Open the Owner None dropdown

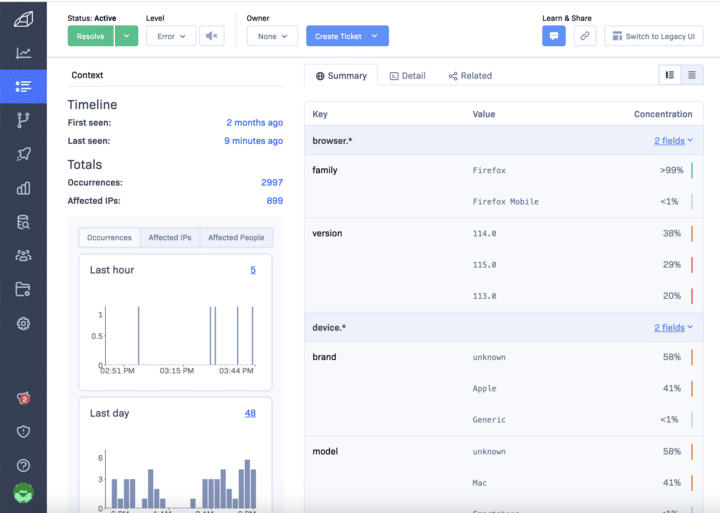272,36
